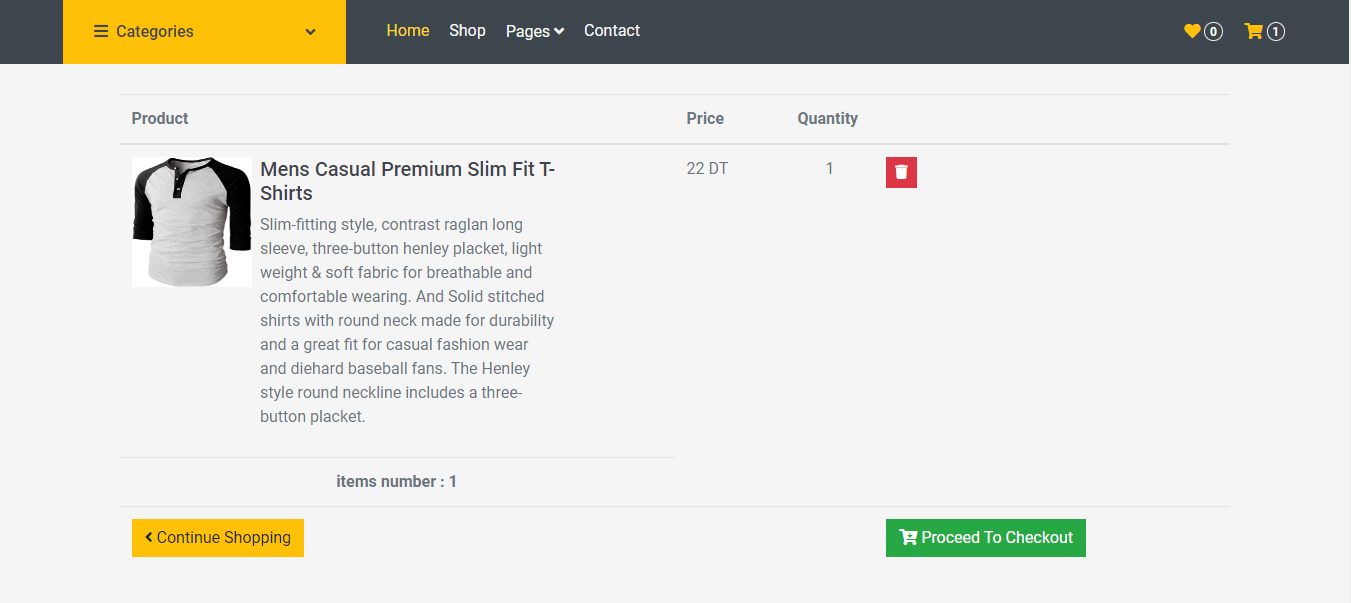Click the hamburger icon in Categories
This screenshot has width=1351, height=603.
(101, 31)
